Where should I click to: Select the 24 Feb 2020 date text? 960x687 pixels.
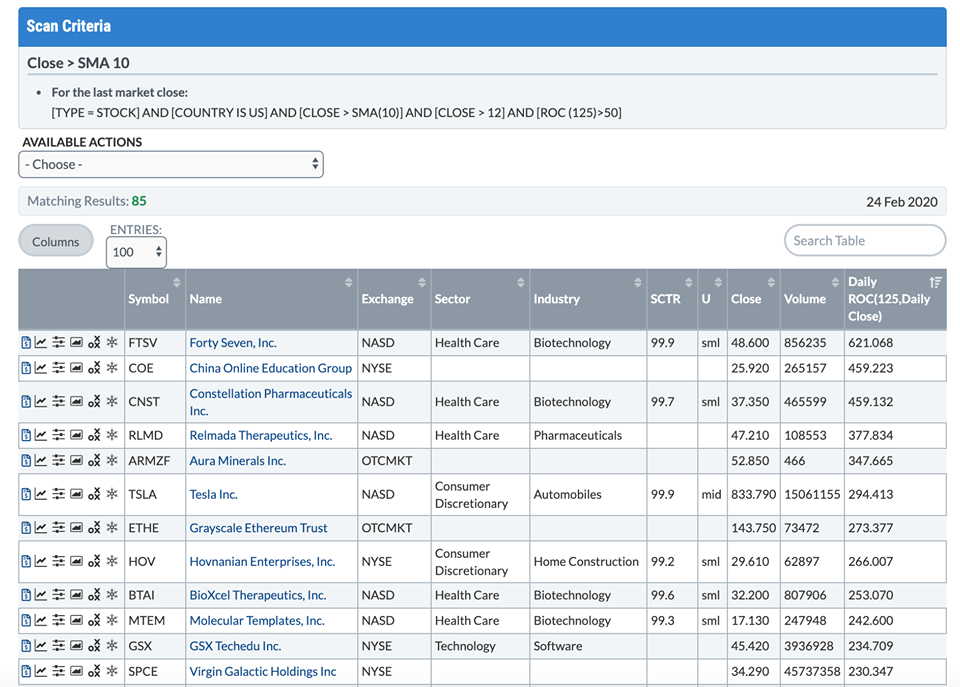coord(901,201)
